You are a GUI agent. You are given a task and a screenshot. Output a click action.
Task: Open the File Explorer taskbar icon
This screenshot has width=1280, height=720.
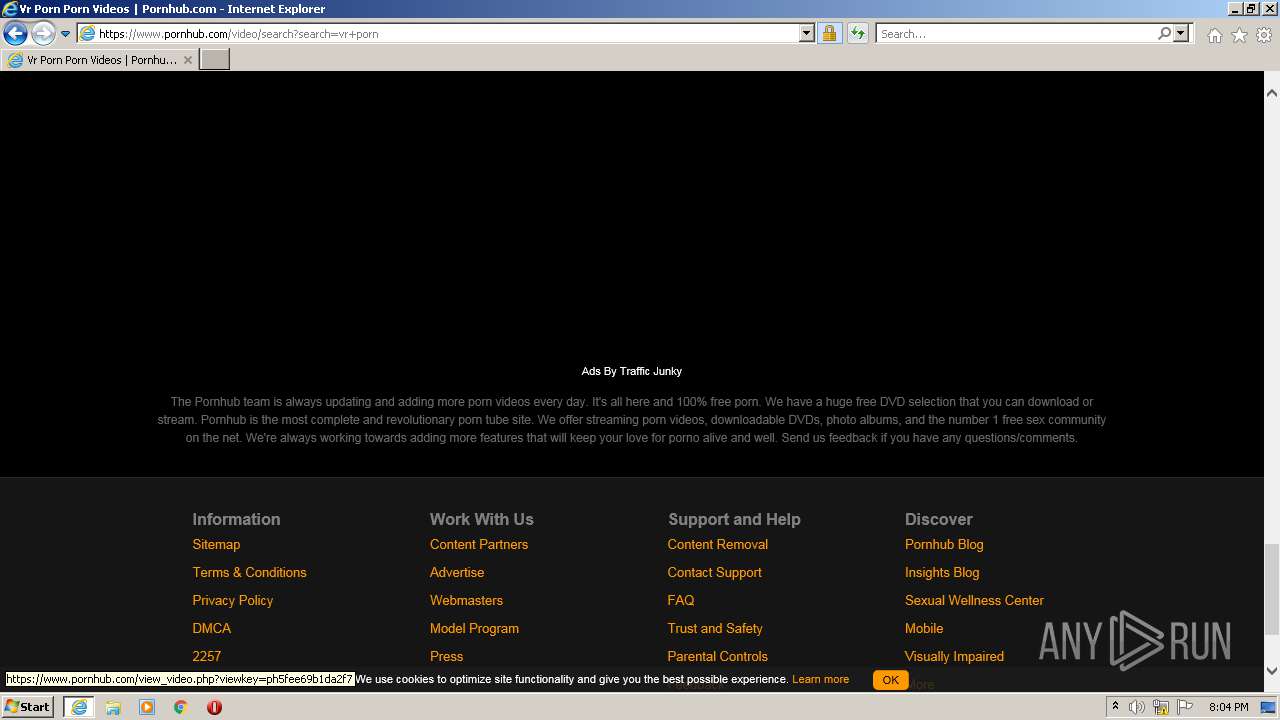(x=113, y=707)
